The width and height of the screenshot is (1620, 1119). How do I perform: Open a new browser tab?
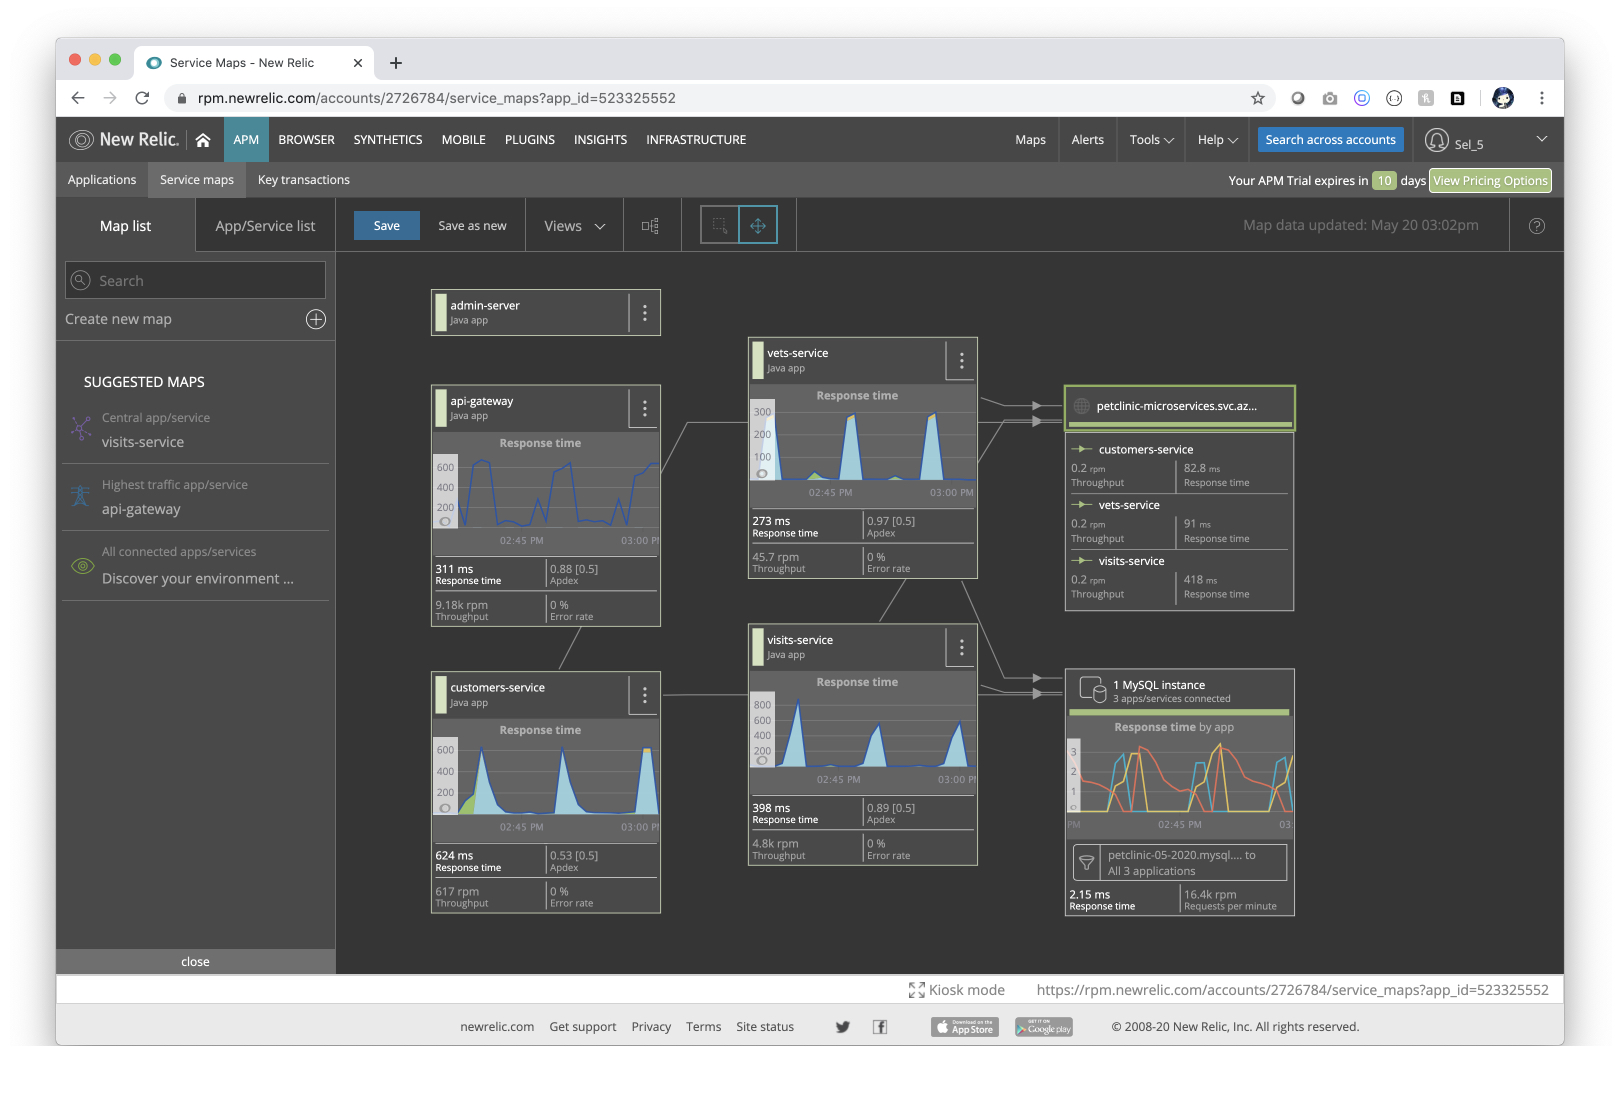[x=396, y=63]
